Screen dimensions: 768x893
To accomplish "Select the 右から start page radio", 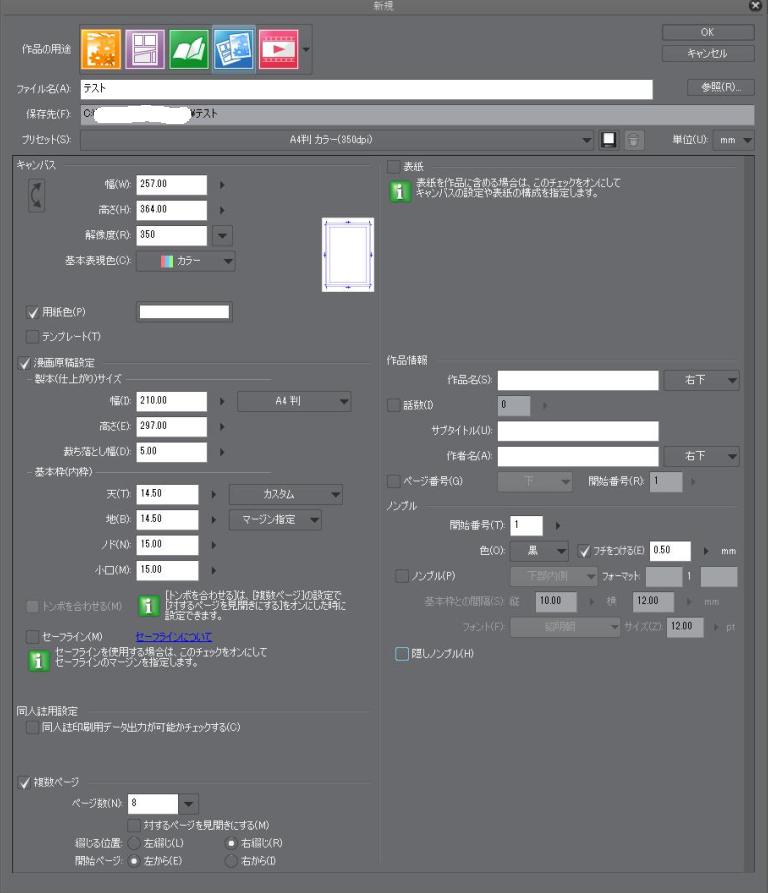I will click(231, 861).
